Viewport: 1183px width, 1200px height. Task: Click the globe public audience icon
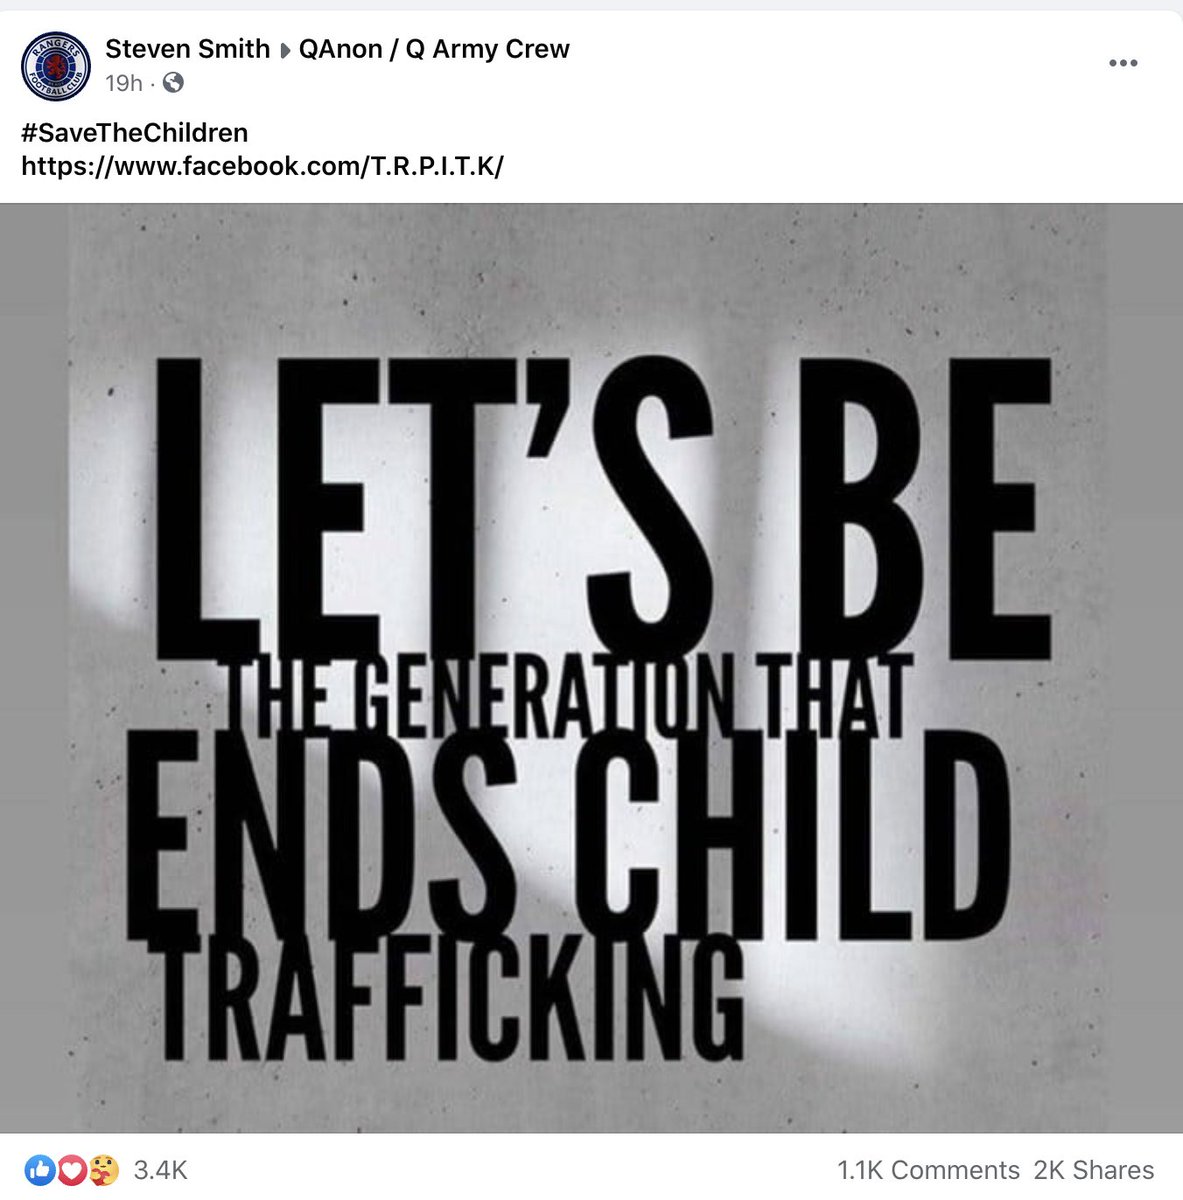click(x=173, y=83)
